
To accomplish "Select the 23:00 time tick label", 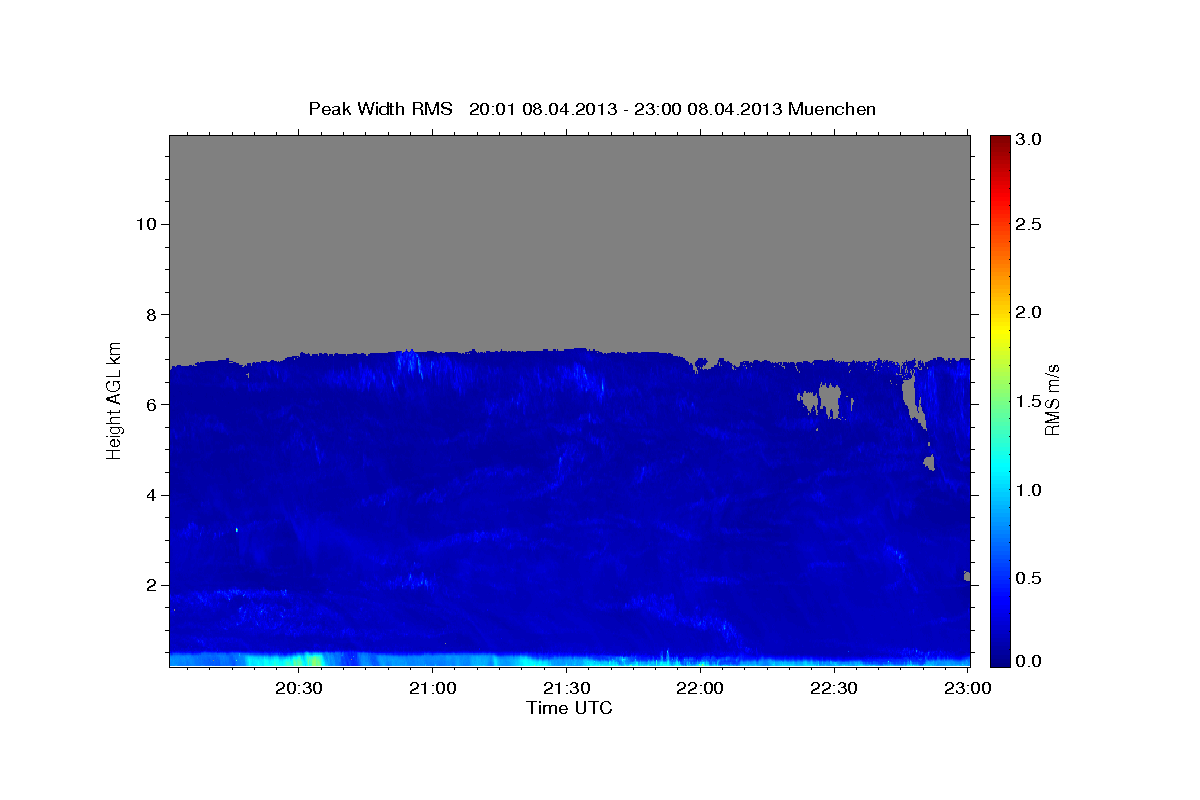I will [x=967, y=688].
